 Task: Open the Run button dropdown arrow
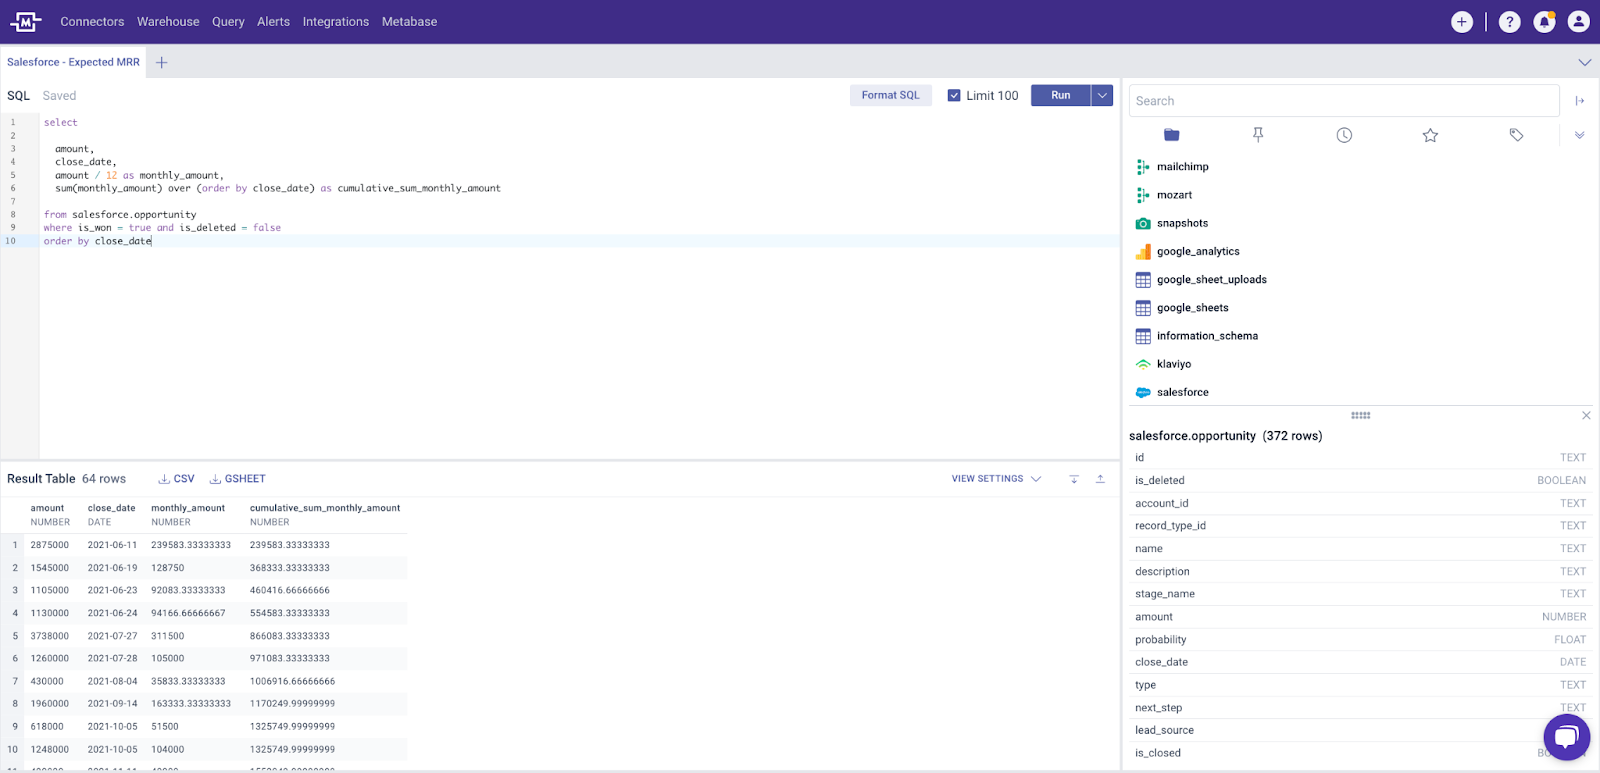pyautogui.click(x=1102, y=96)
